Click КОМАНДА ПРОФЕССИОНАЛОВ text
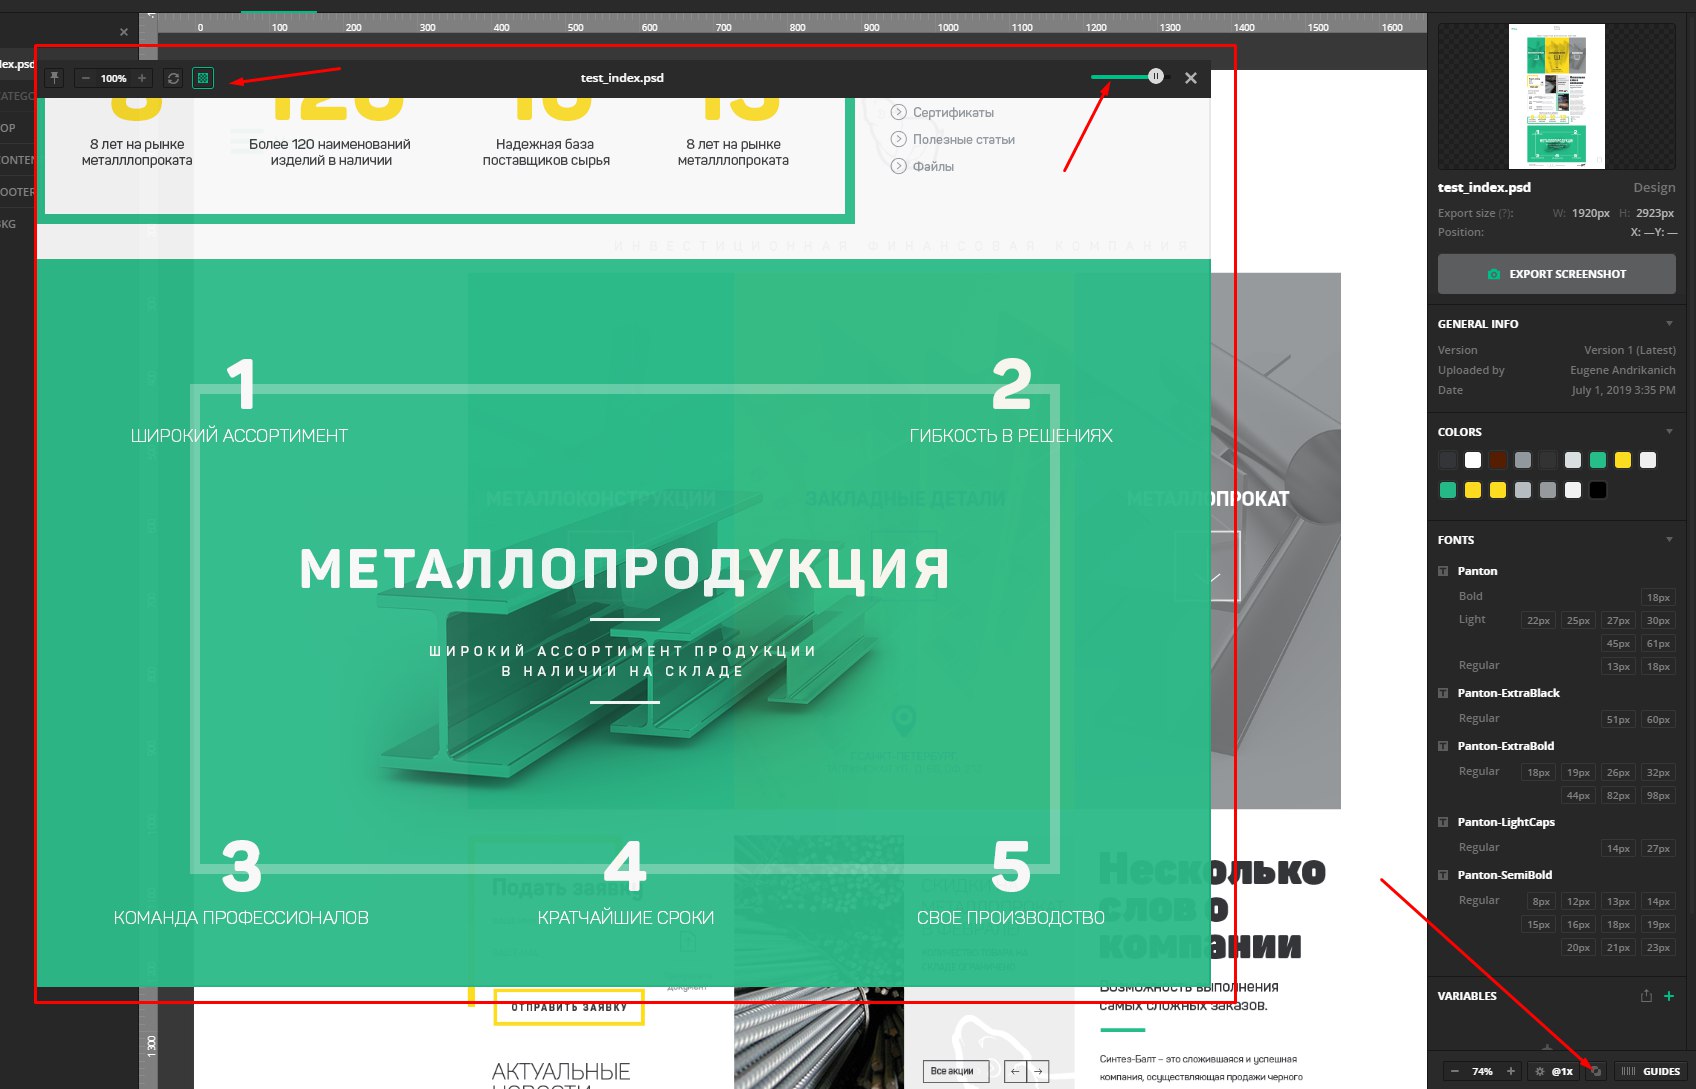This screenshot has height=1089, width=1696. click(241, 918)
